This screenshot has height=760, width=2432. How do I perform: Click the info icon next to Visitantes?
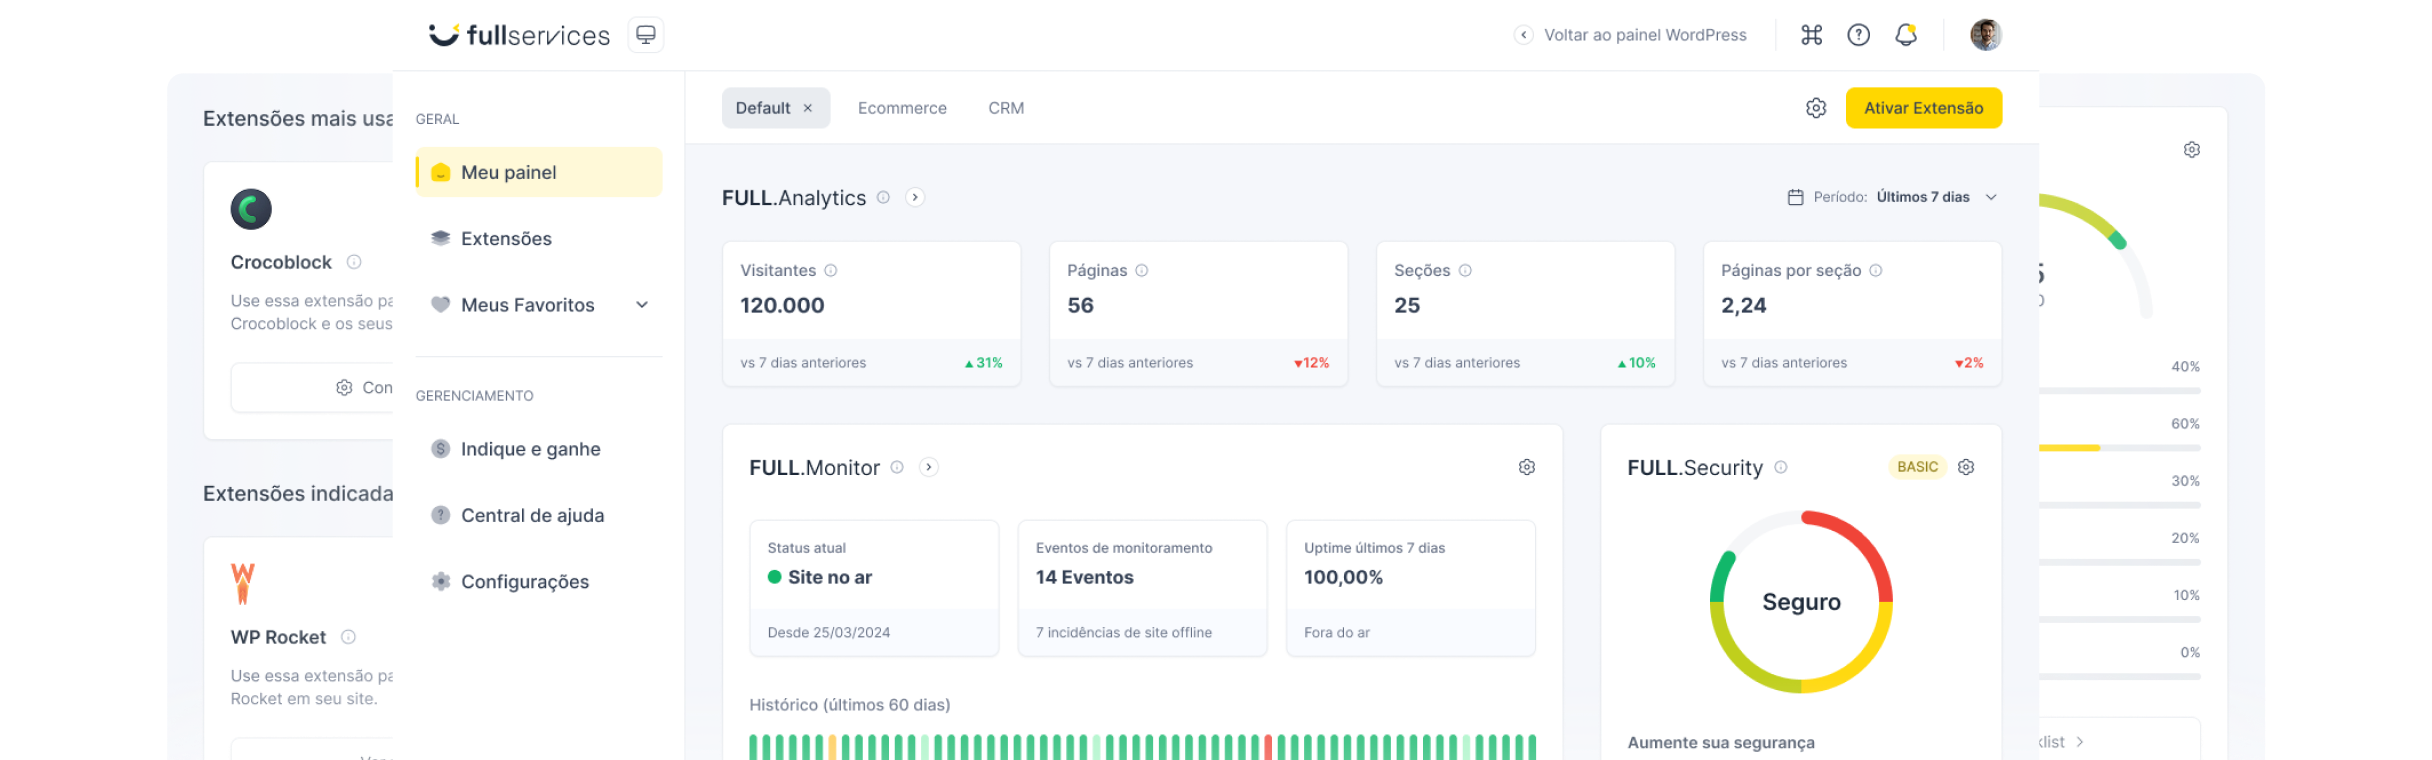[x=831, y=270]
